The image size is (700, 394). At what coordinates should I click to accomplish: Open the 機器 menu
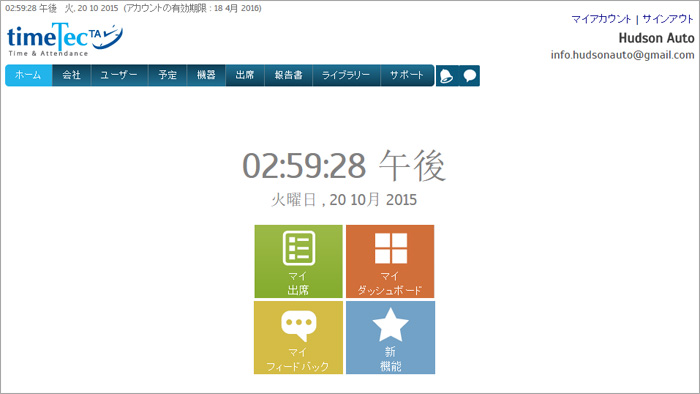pos(206,75)
